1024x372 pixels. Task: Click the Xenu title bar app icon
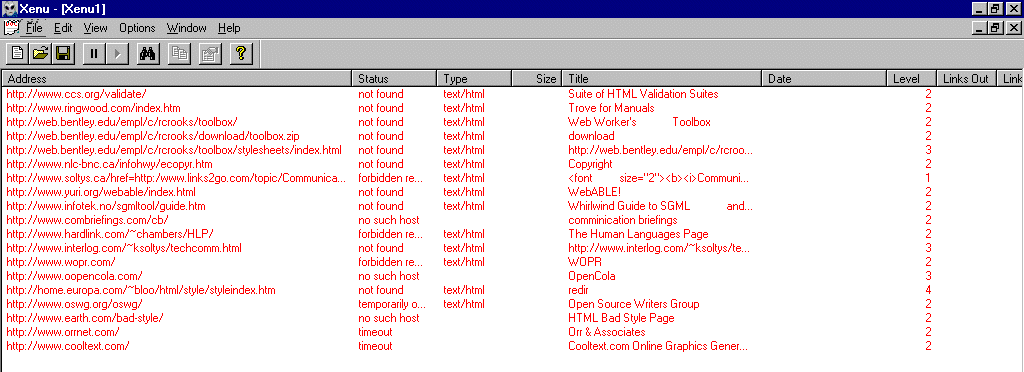(9, 8)
